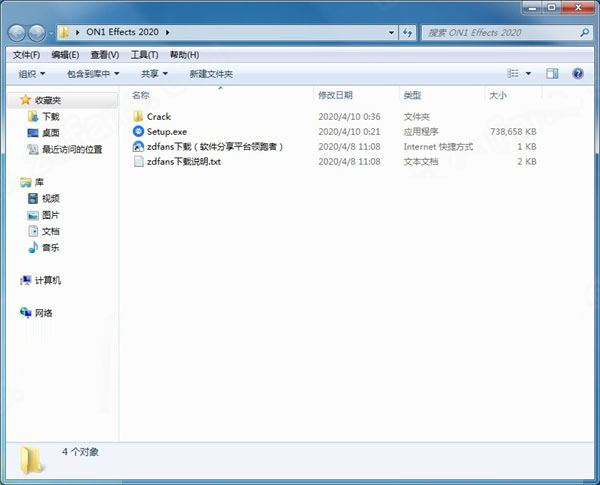Open the 帮助(H) menu

184,55
